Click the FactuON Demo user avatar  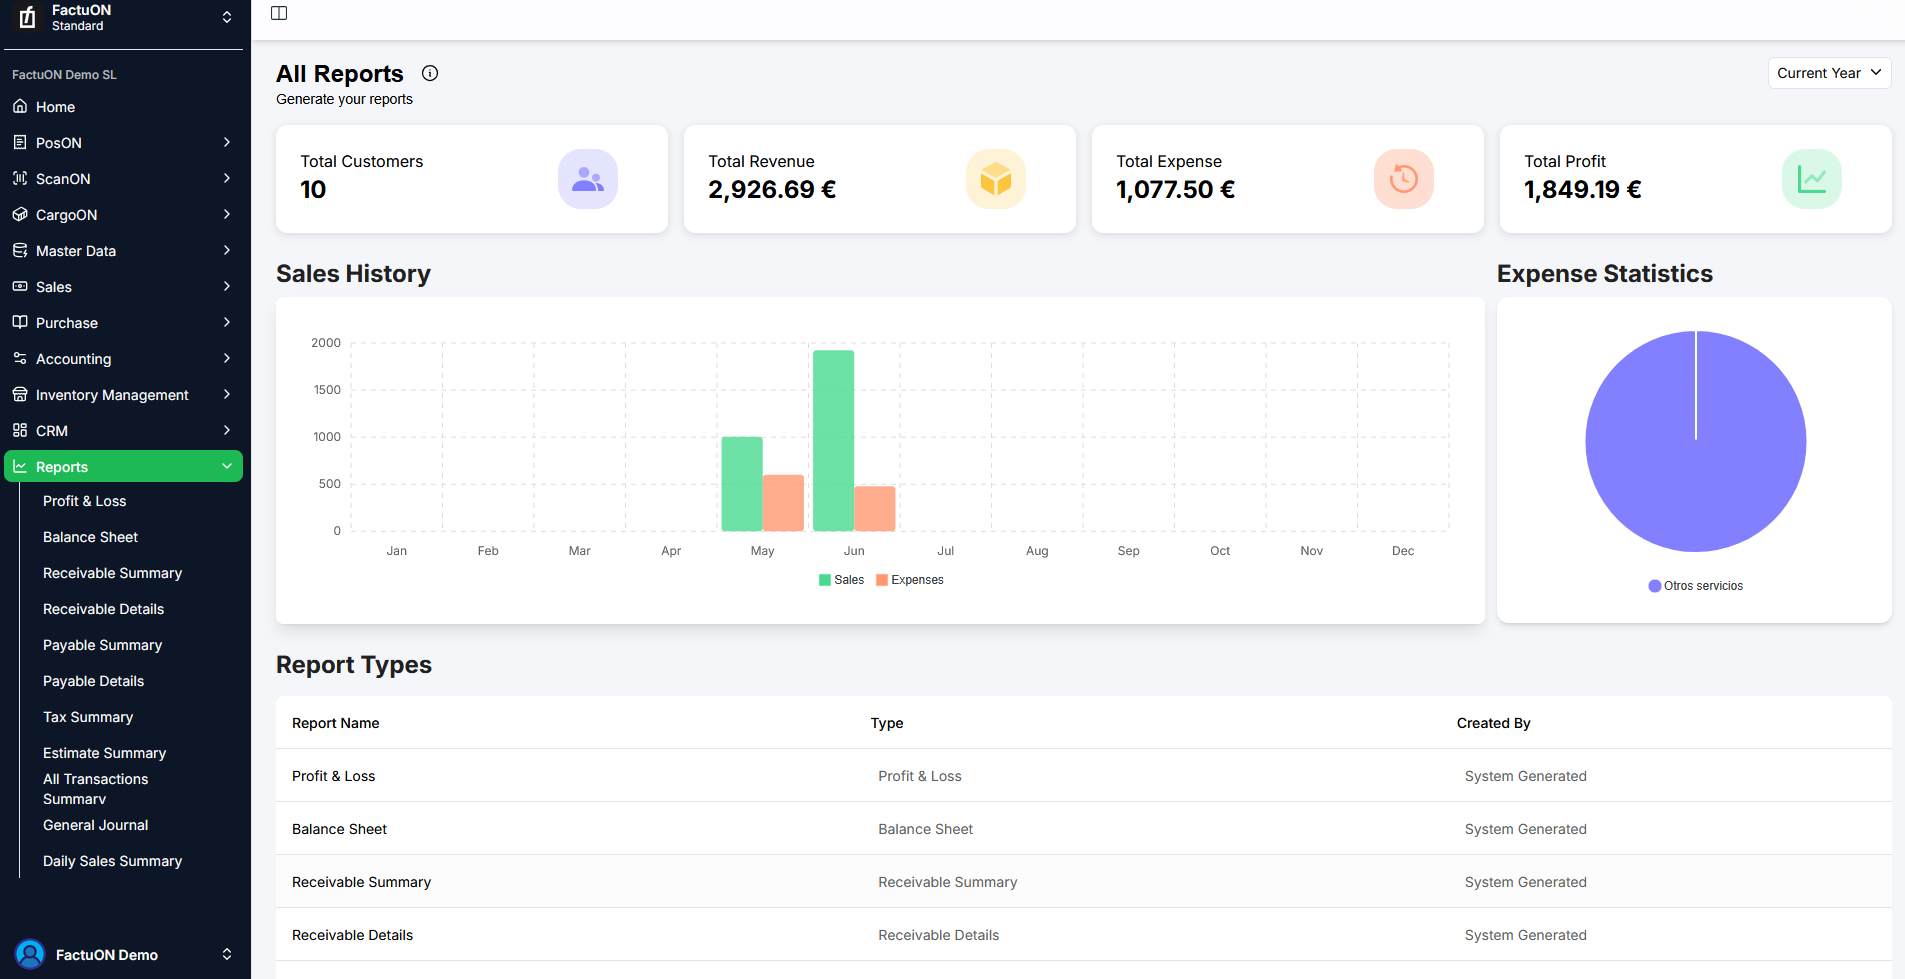point(30,954)
